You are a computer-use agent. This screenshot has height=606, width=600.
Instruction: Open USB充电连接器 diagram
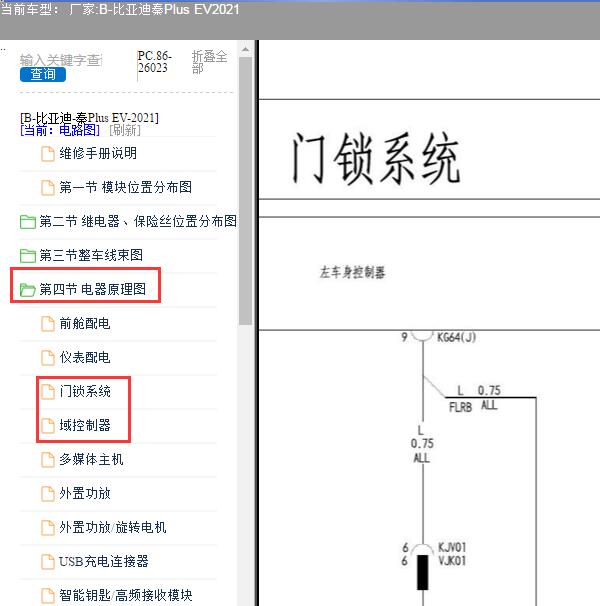104,562
